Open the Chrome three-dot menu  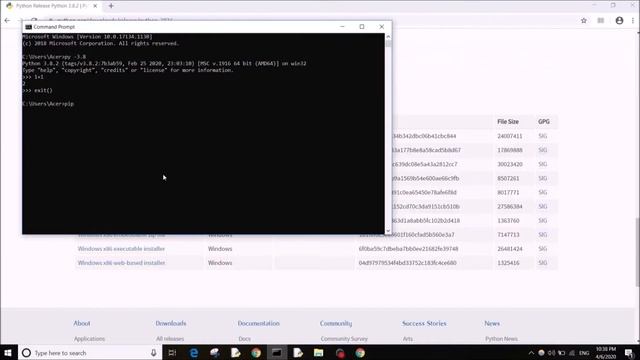633,20
